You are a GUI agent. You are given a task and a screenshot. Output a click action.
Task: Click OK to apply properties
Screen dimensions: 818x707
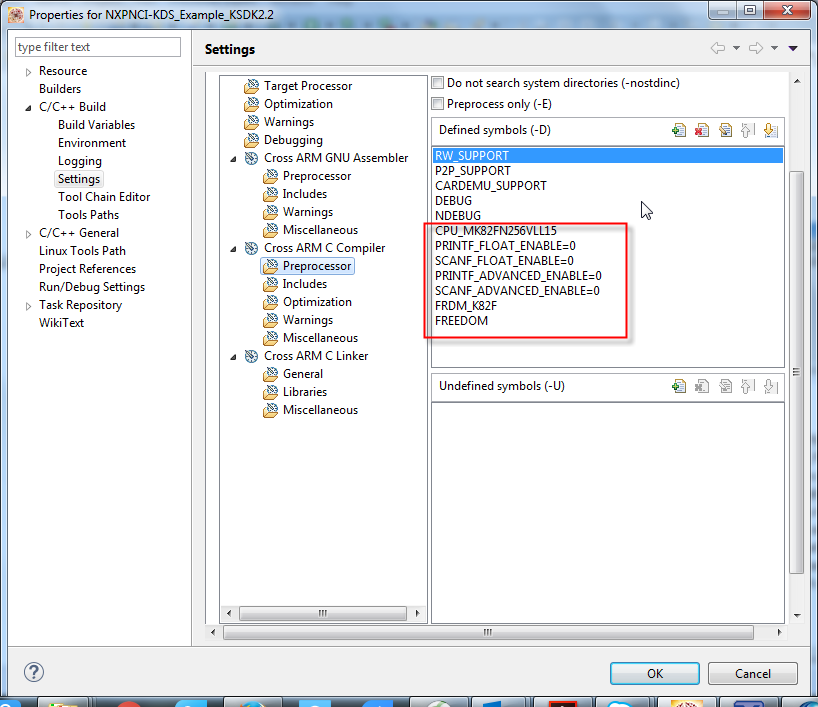coord(655,674)
